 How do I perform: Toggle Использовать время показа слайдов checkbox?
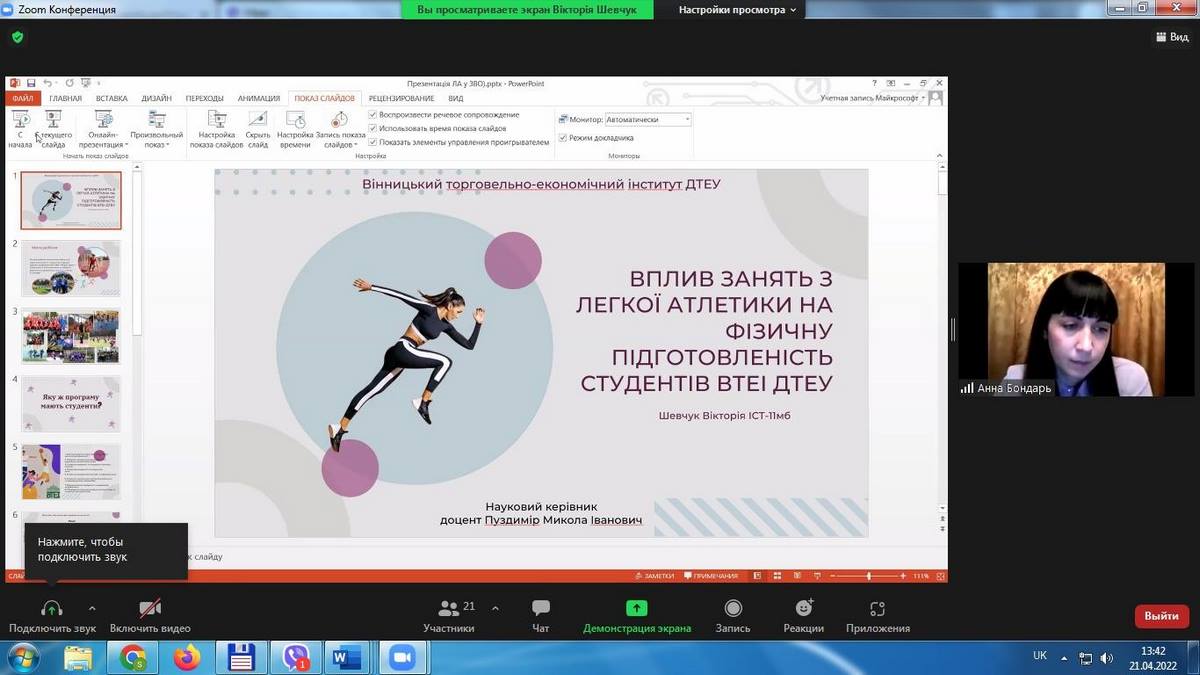coord(373,129)
